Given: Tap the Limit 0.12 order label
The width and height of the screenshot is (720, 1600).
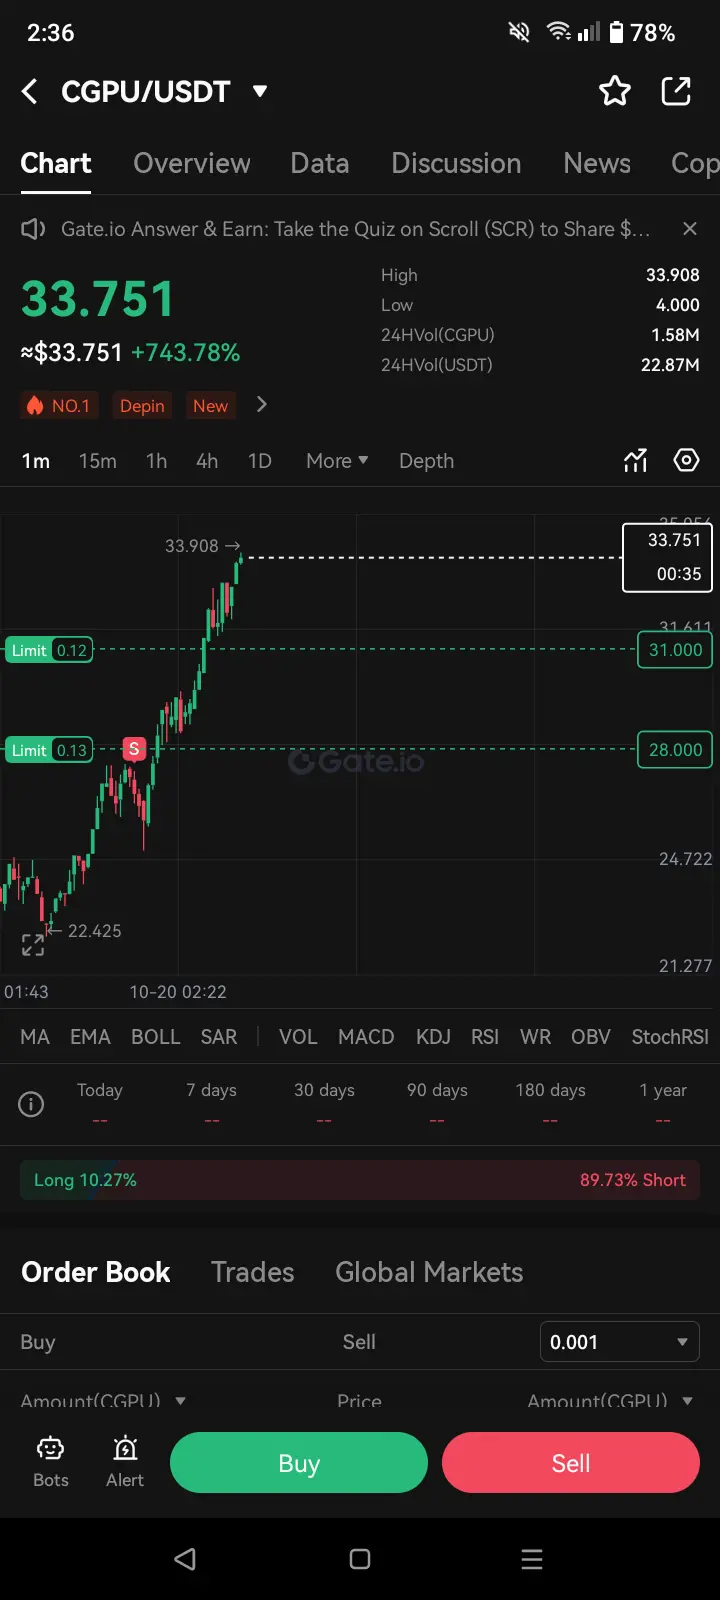Looking at the screenshot, I should pos(49,650).
